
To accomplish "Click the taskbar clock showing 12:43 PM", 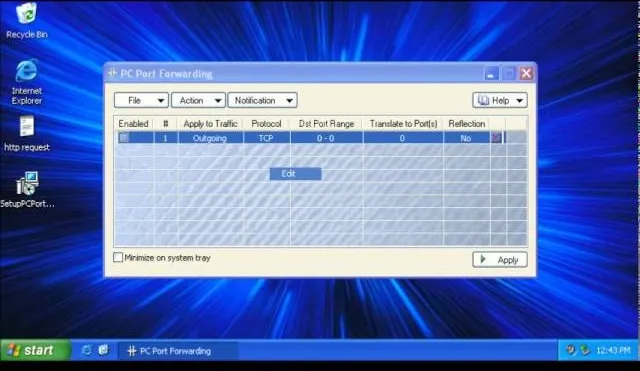I will coord(613,350).
